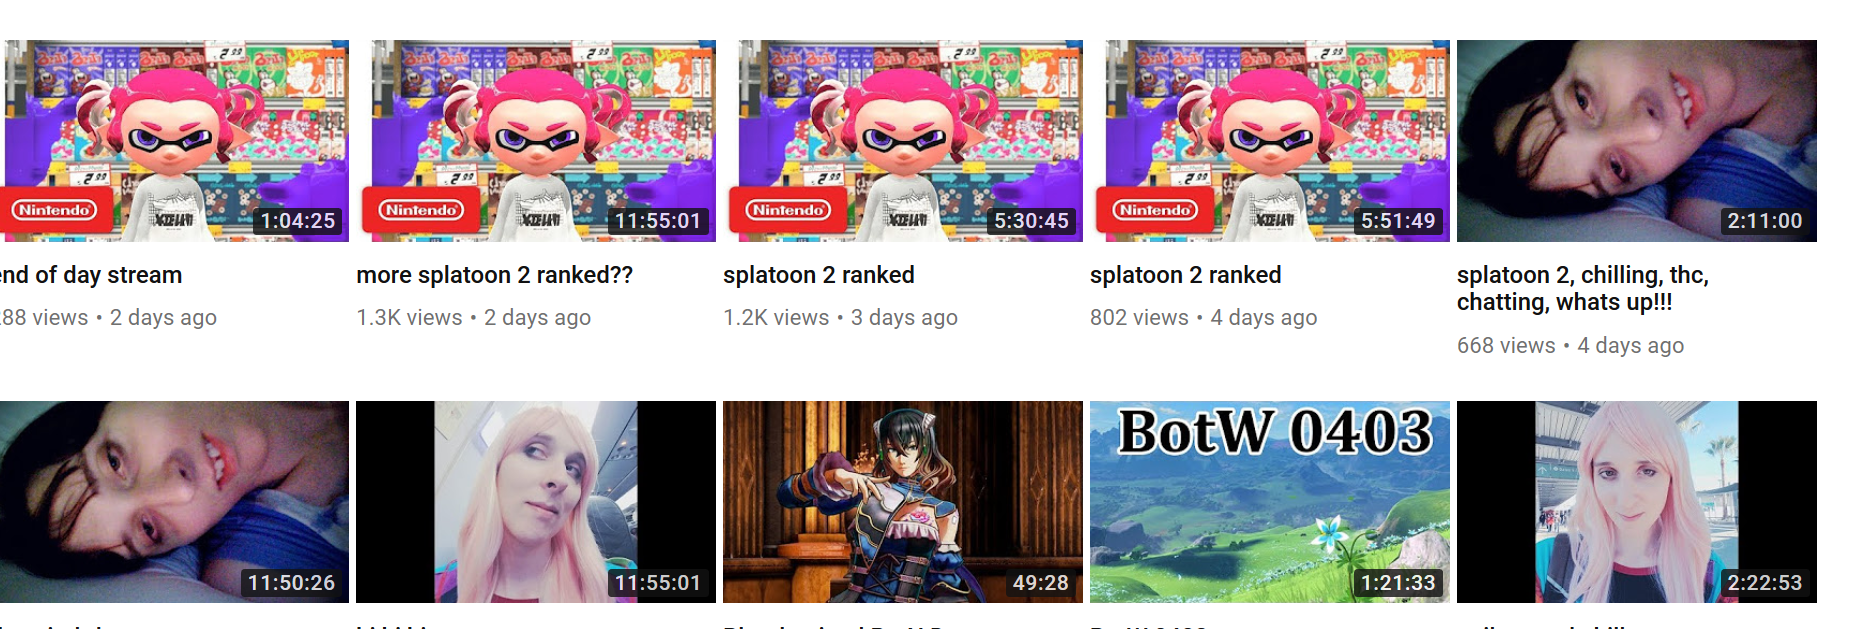The image size is (1857, 629).
Task: Click the 11:55:01 Splatoon top-row thumbnail
Action: click(x=536, y=141)
